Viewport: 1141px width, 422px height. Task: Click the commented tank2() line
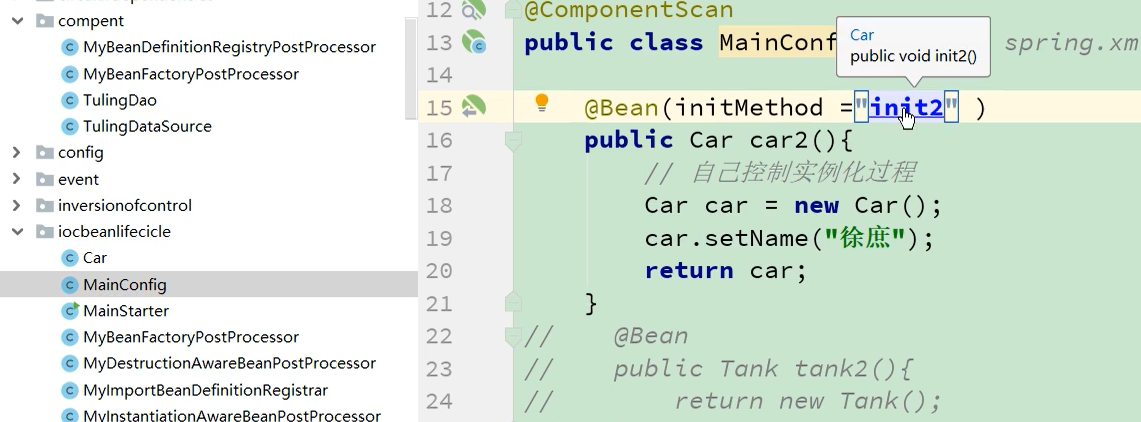[x=718, y=369]
